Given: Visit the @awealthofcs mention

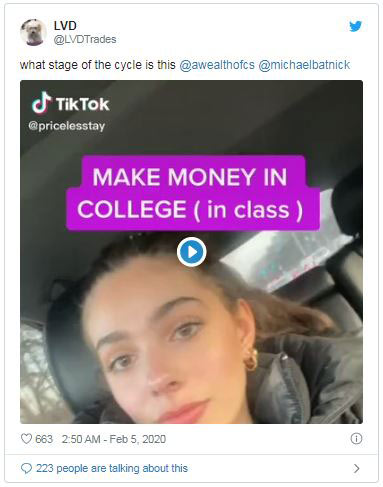Looking at the screenshot, I should [217, 65].
